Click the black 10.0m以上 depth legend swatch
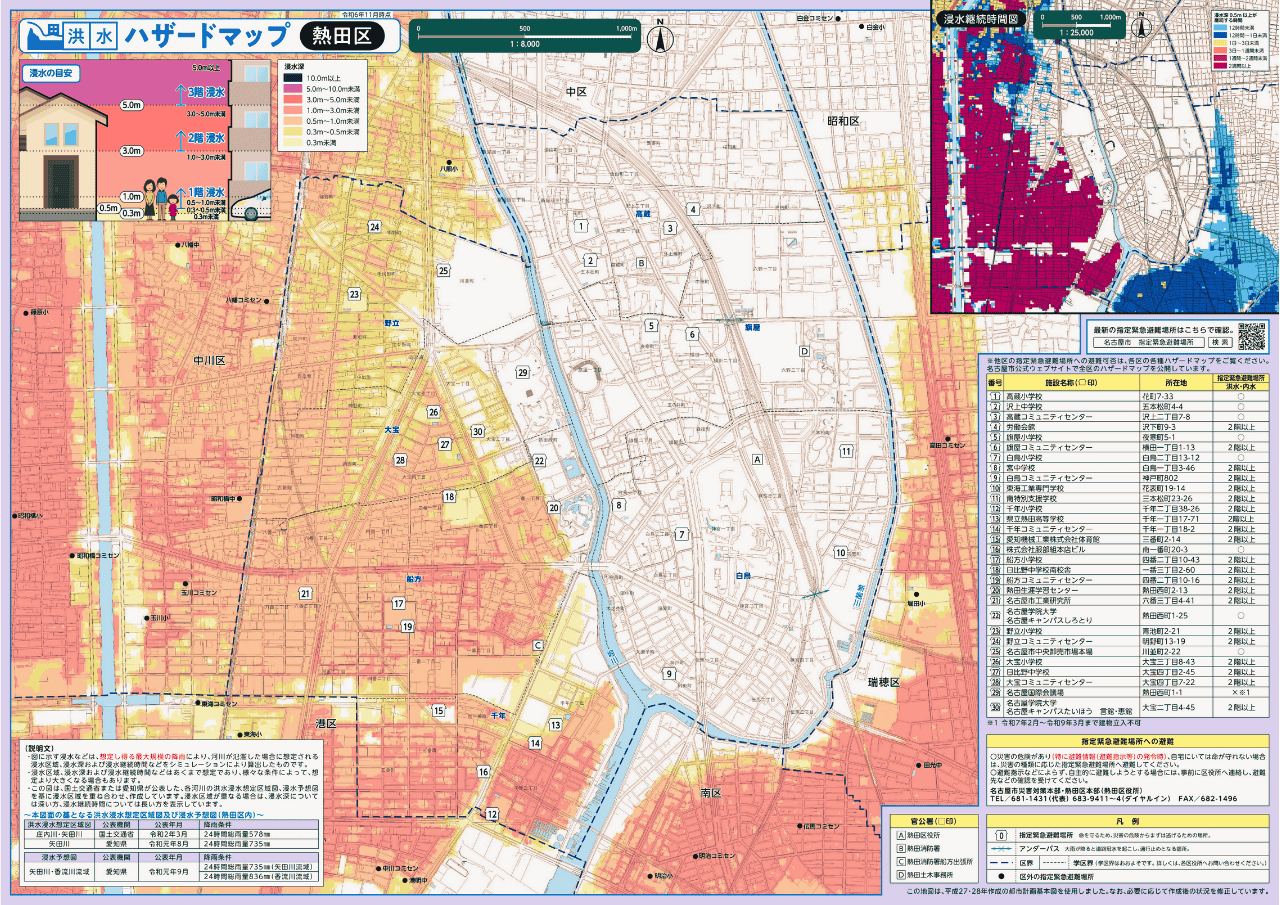 tap(291, 77)
